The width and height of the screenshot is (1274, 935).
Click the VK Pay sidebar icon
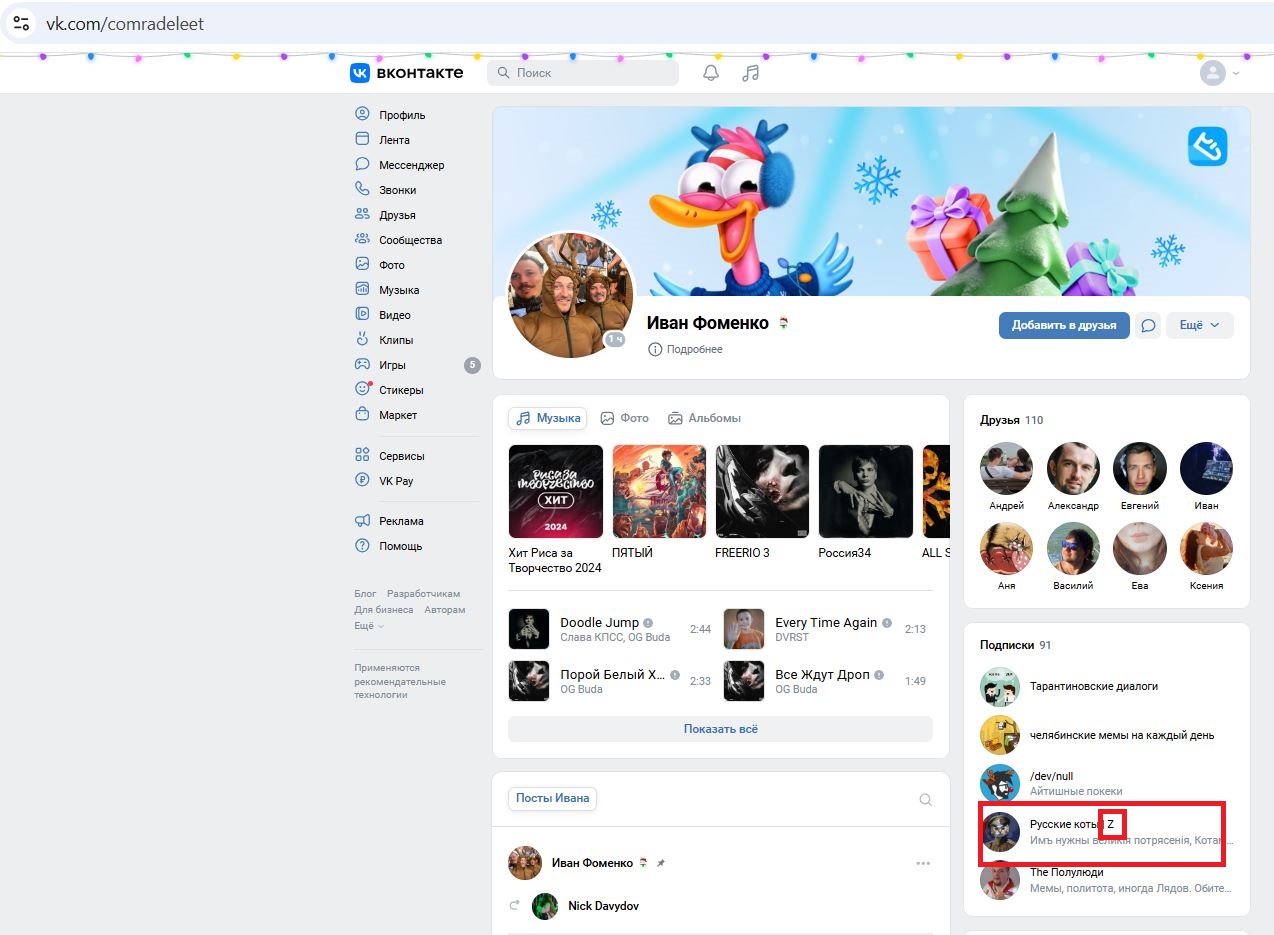[x=362, y=481]
